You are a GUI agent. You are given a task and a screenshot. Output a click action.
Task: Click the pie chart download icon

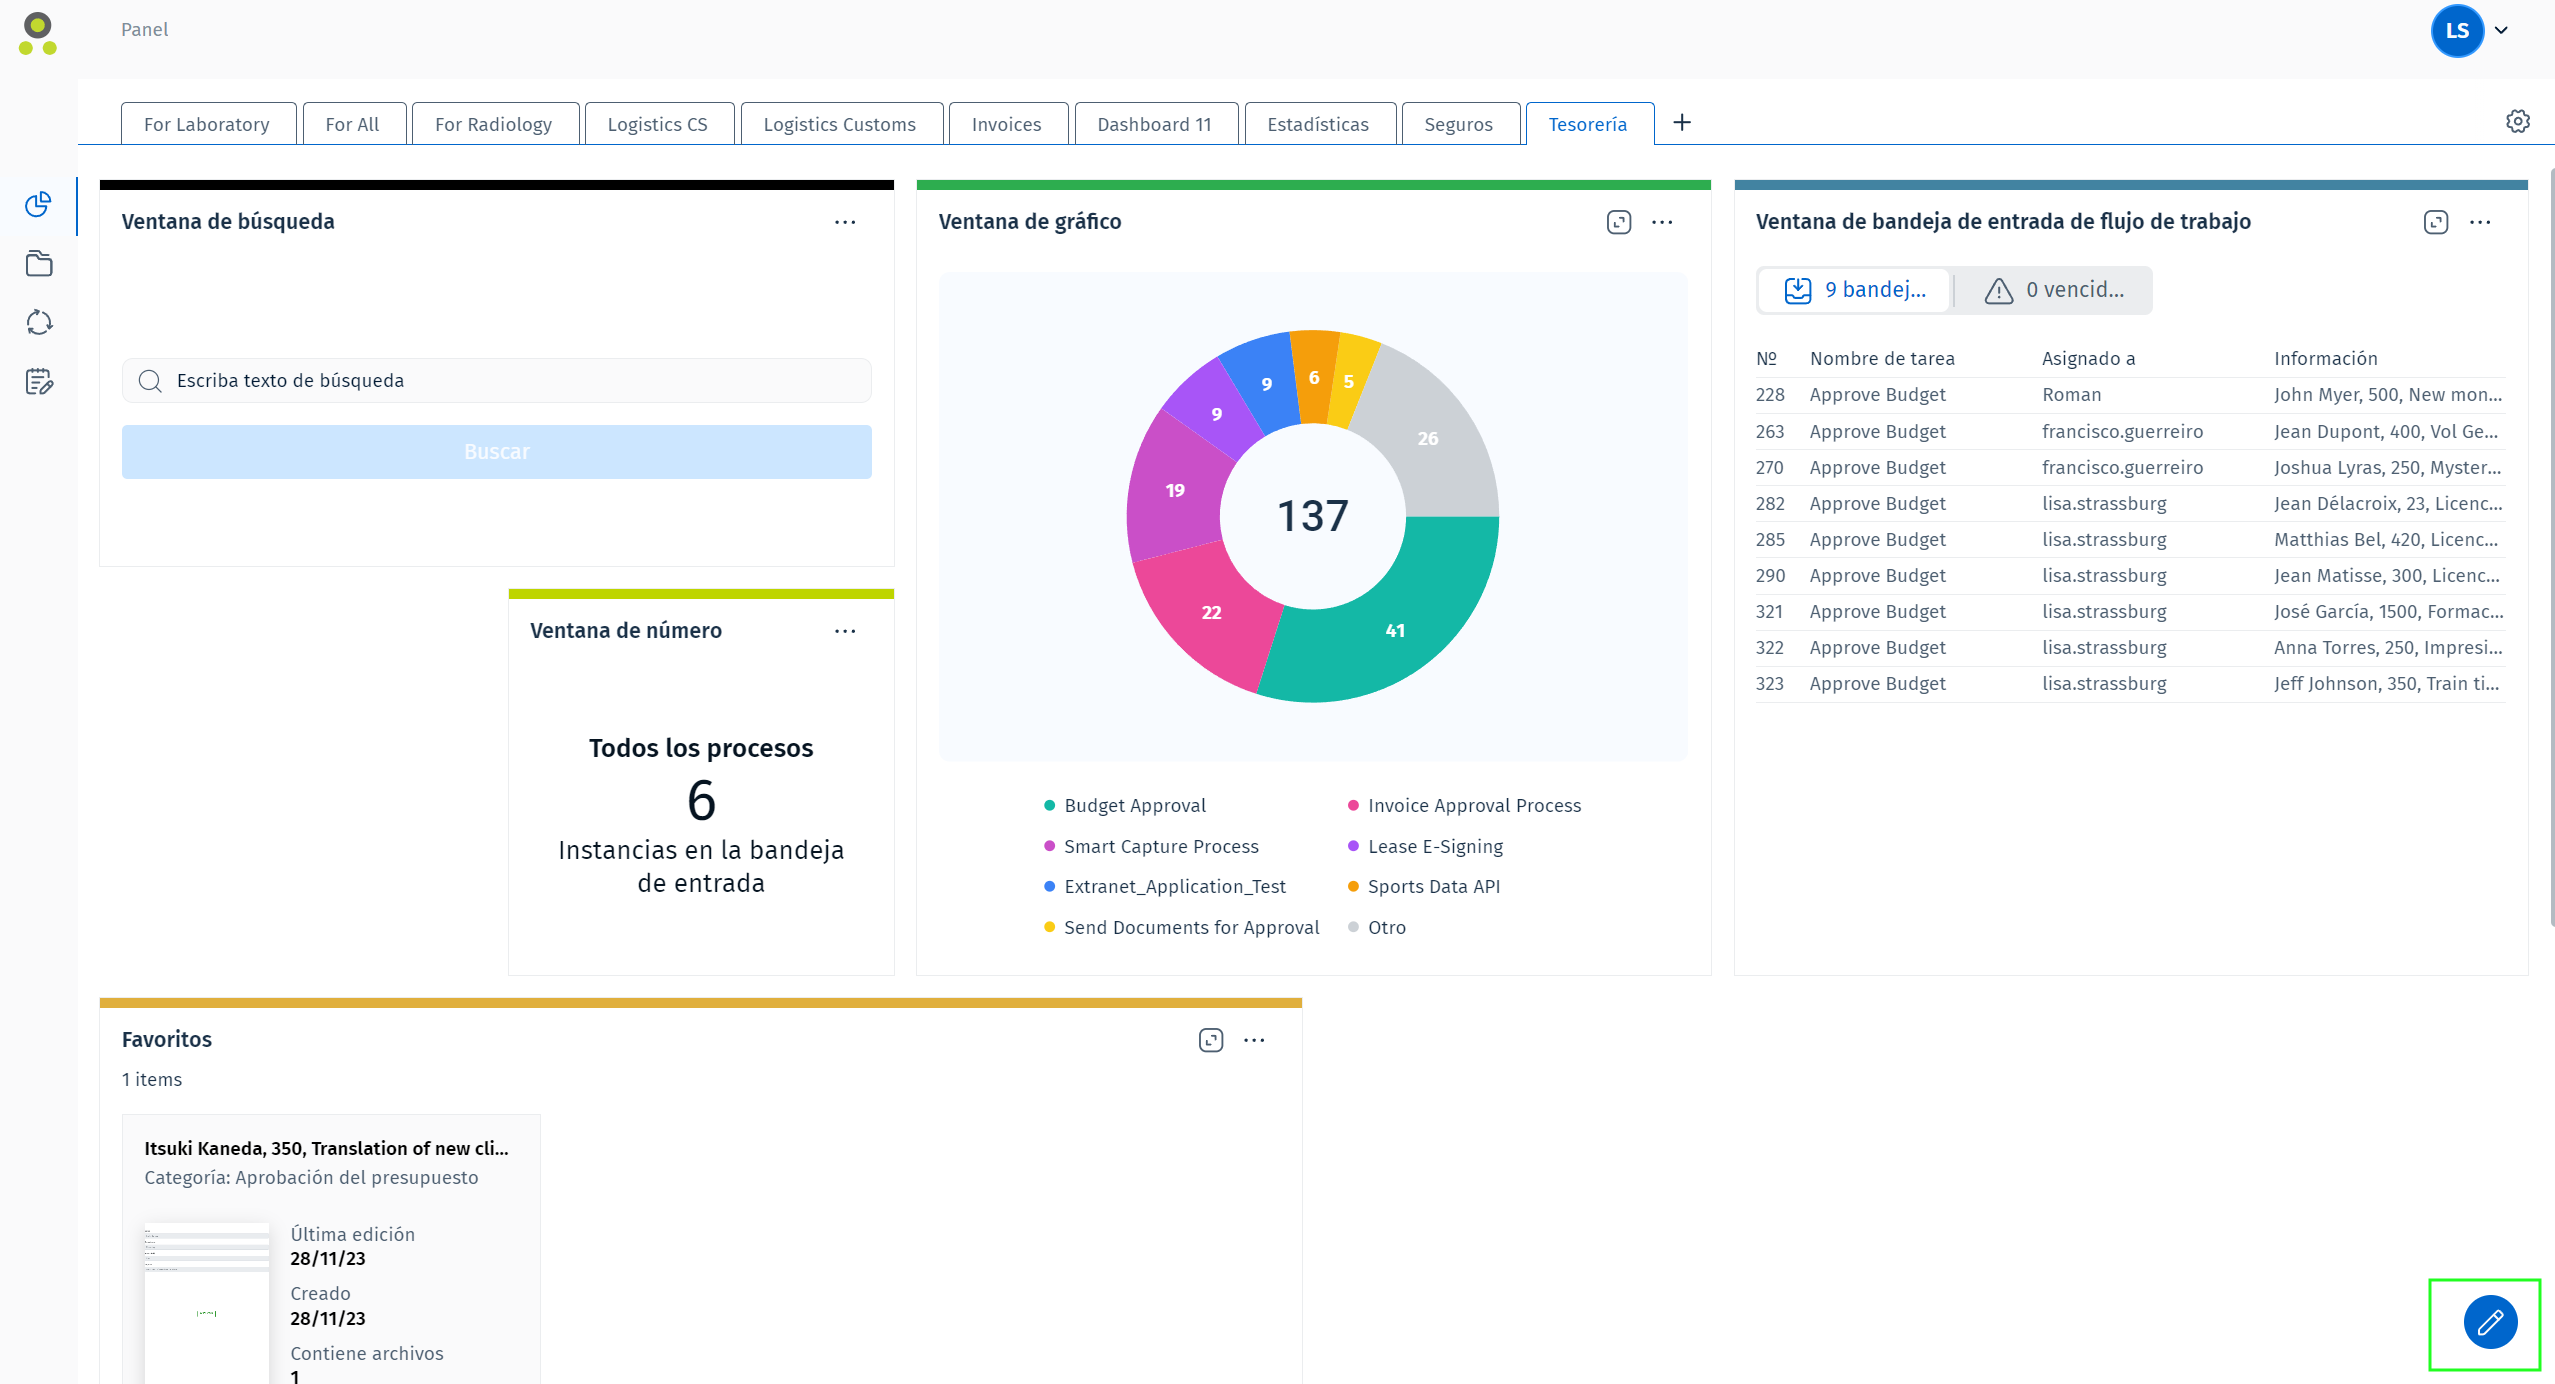point(1618,223)
